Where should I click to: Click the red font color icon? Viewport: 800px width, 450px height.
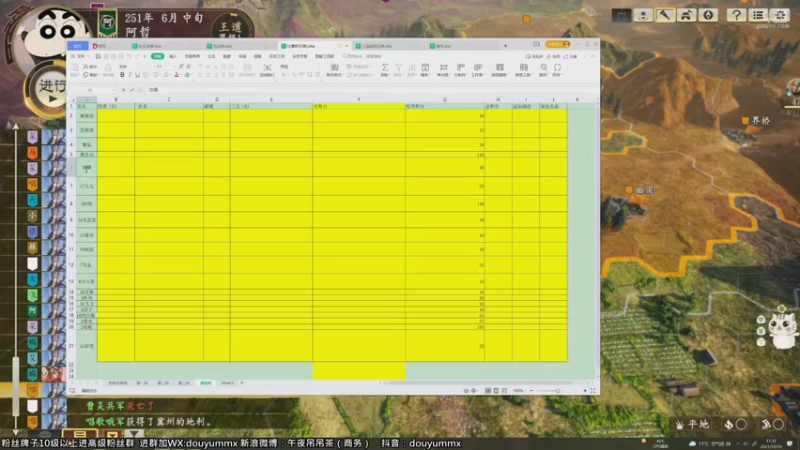coord(177,75)
